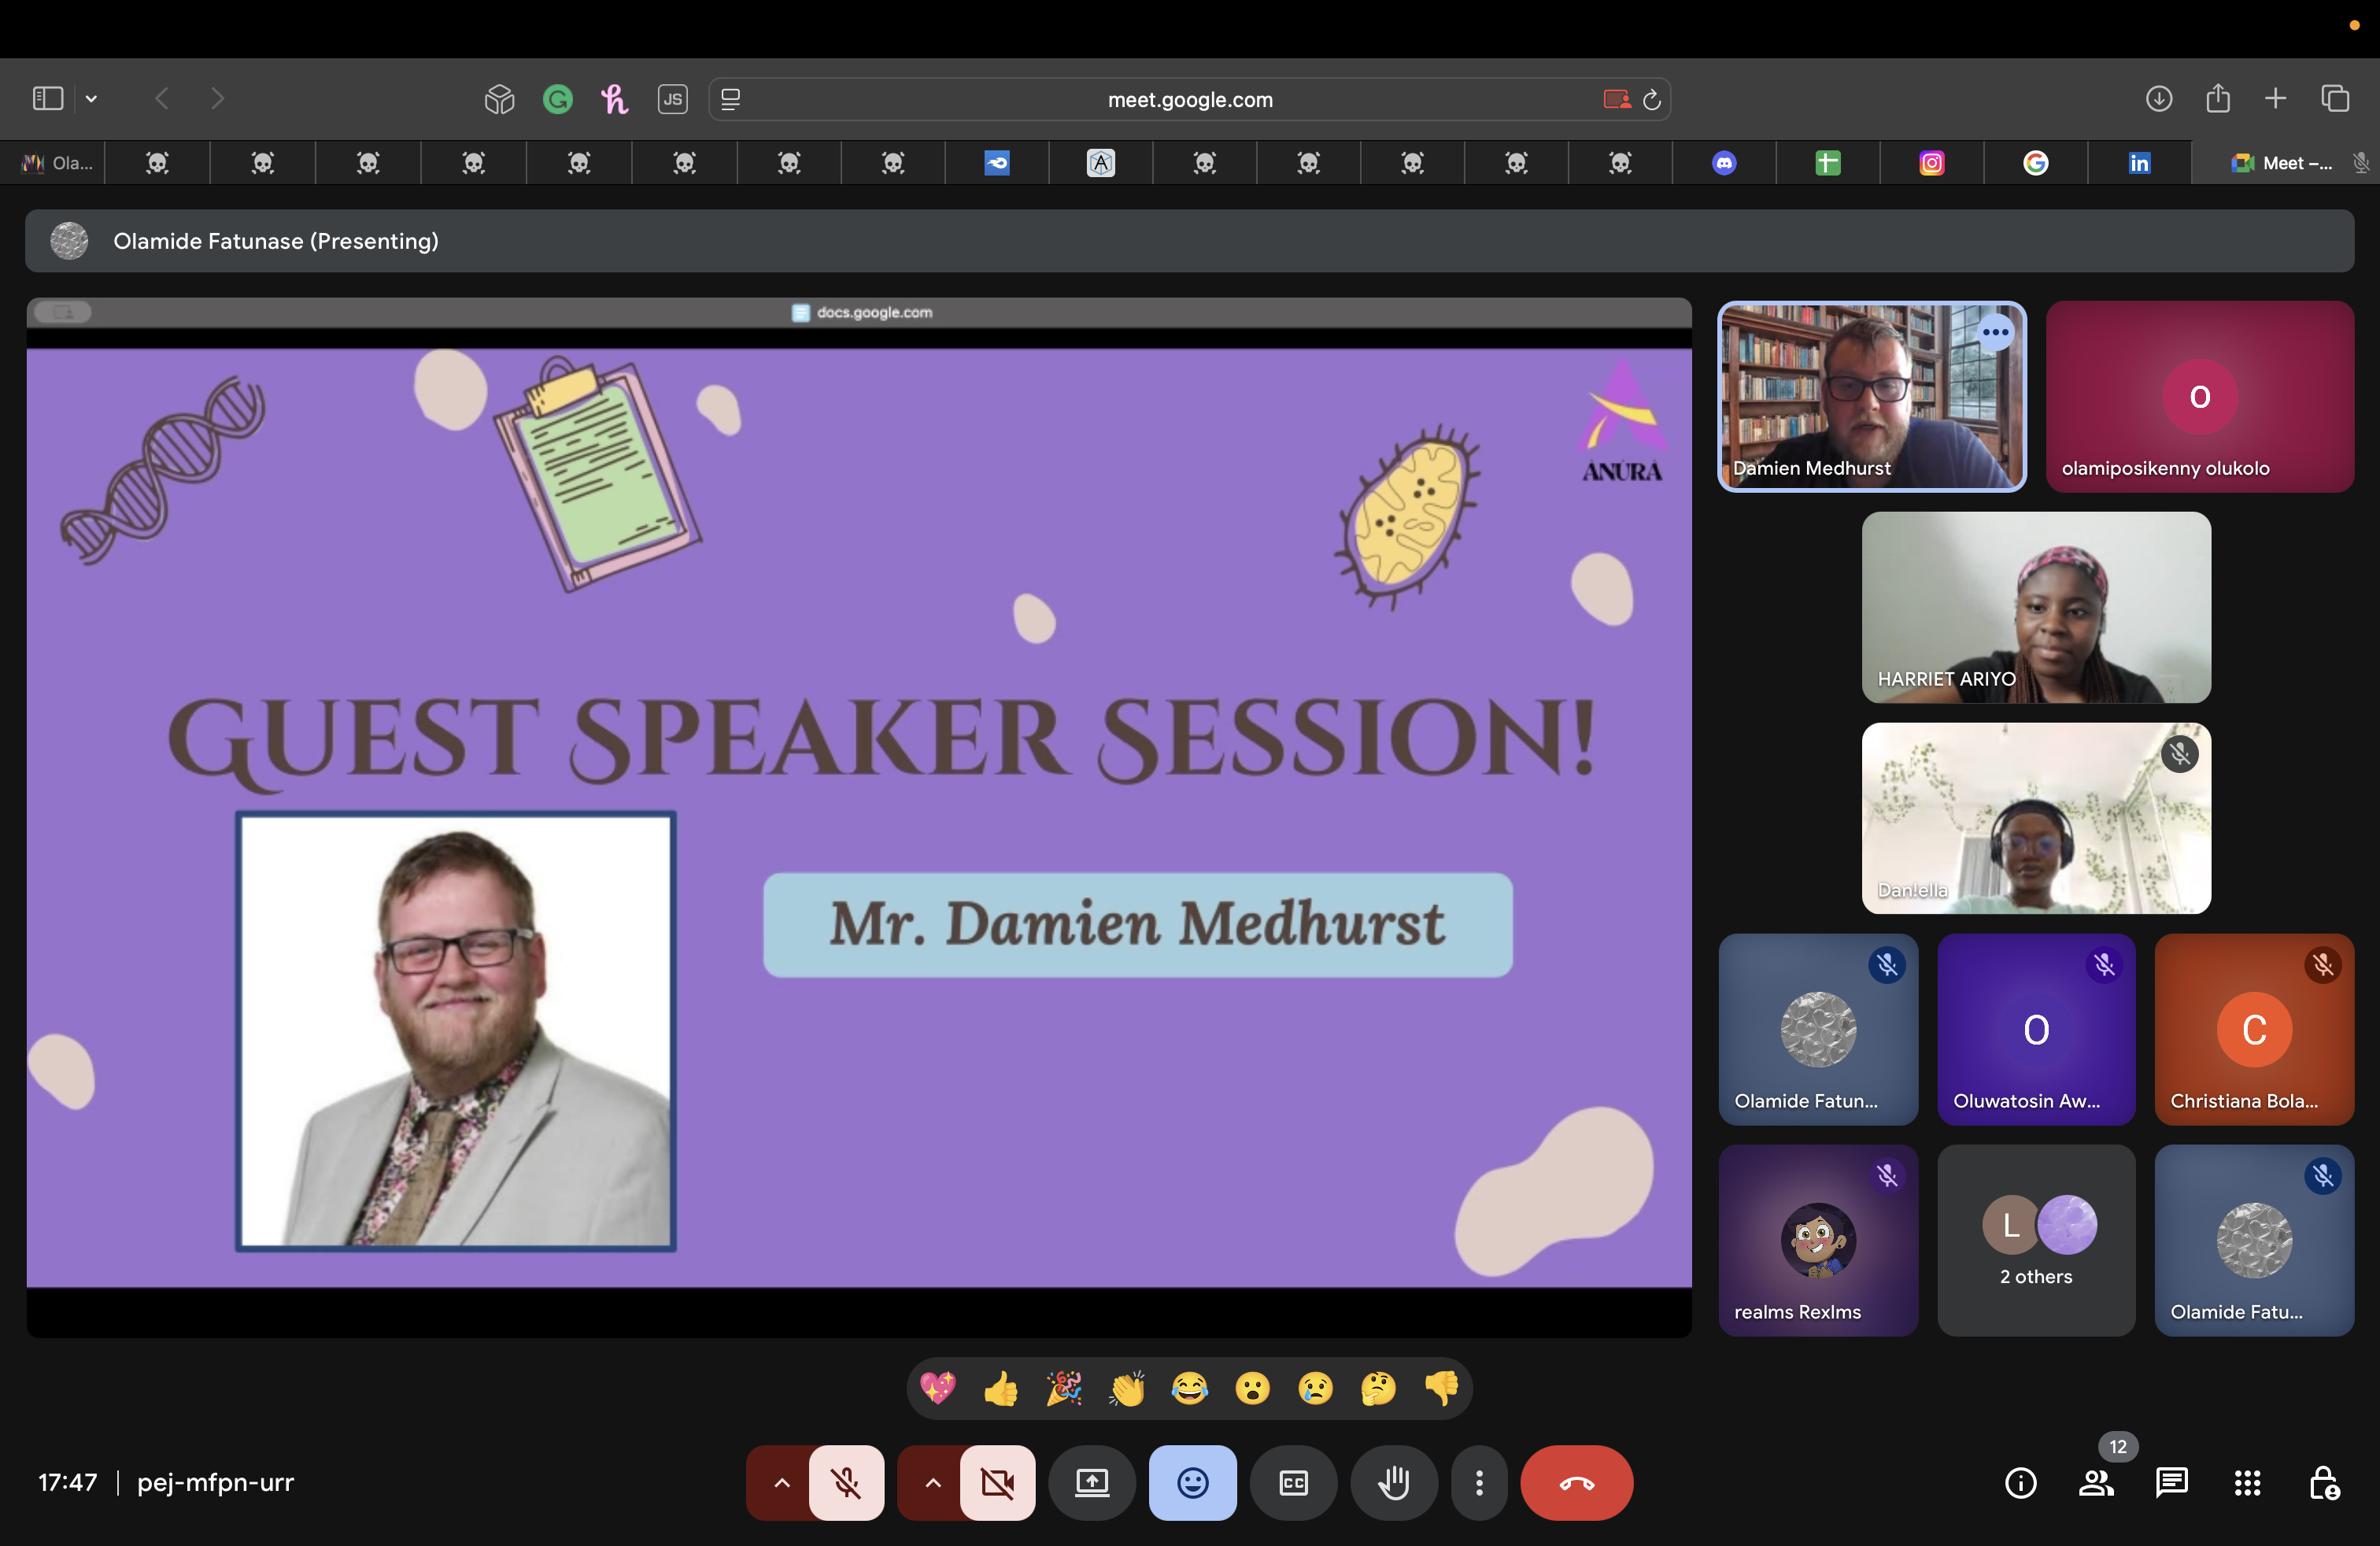Open the sidebar dropdown chevron
This screenshot has width=2380, height=1546.
pyautogui.click(x=91, y=99)
